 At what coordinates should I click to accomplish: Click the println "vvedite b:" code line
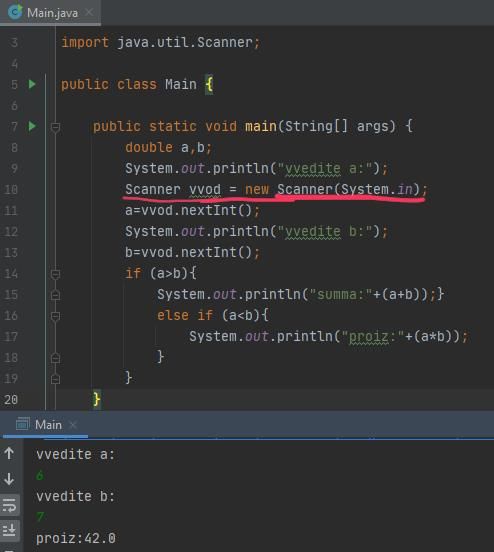(257, 231)
